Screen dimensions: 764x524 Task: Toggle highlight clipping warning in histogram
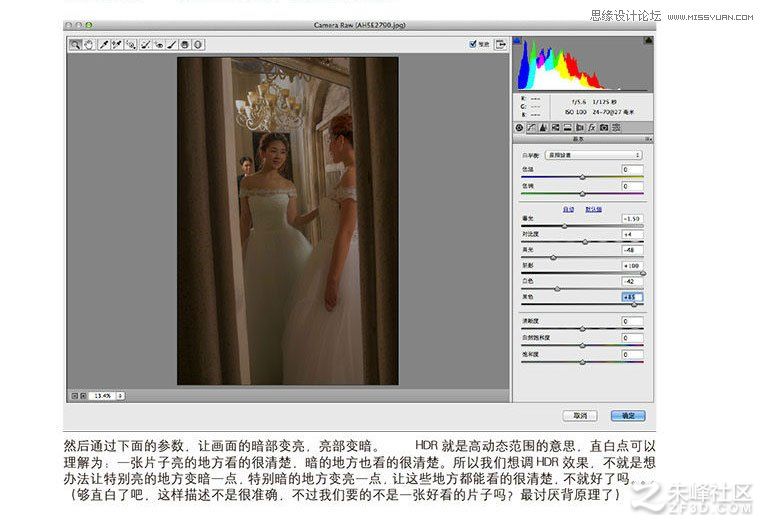coord(649,40)
